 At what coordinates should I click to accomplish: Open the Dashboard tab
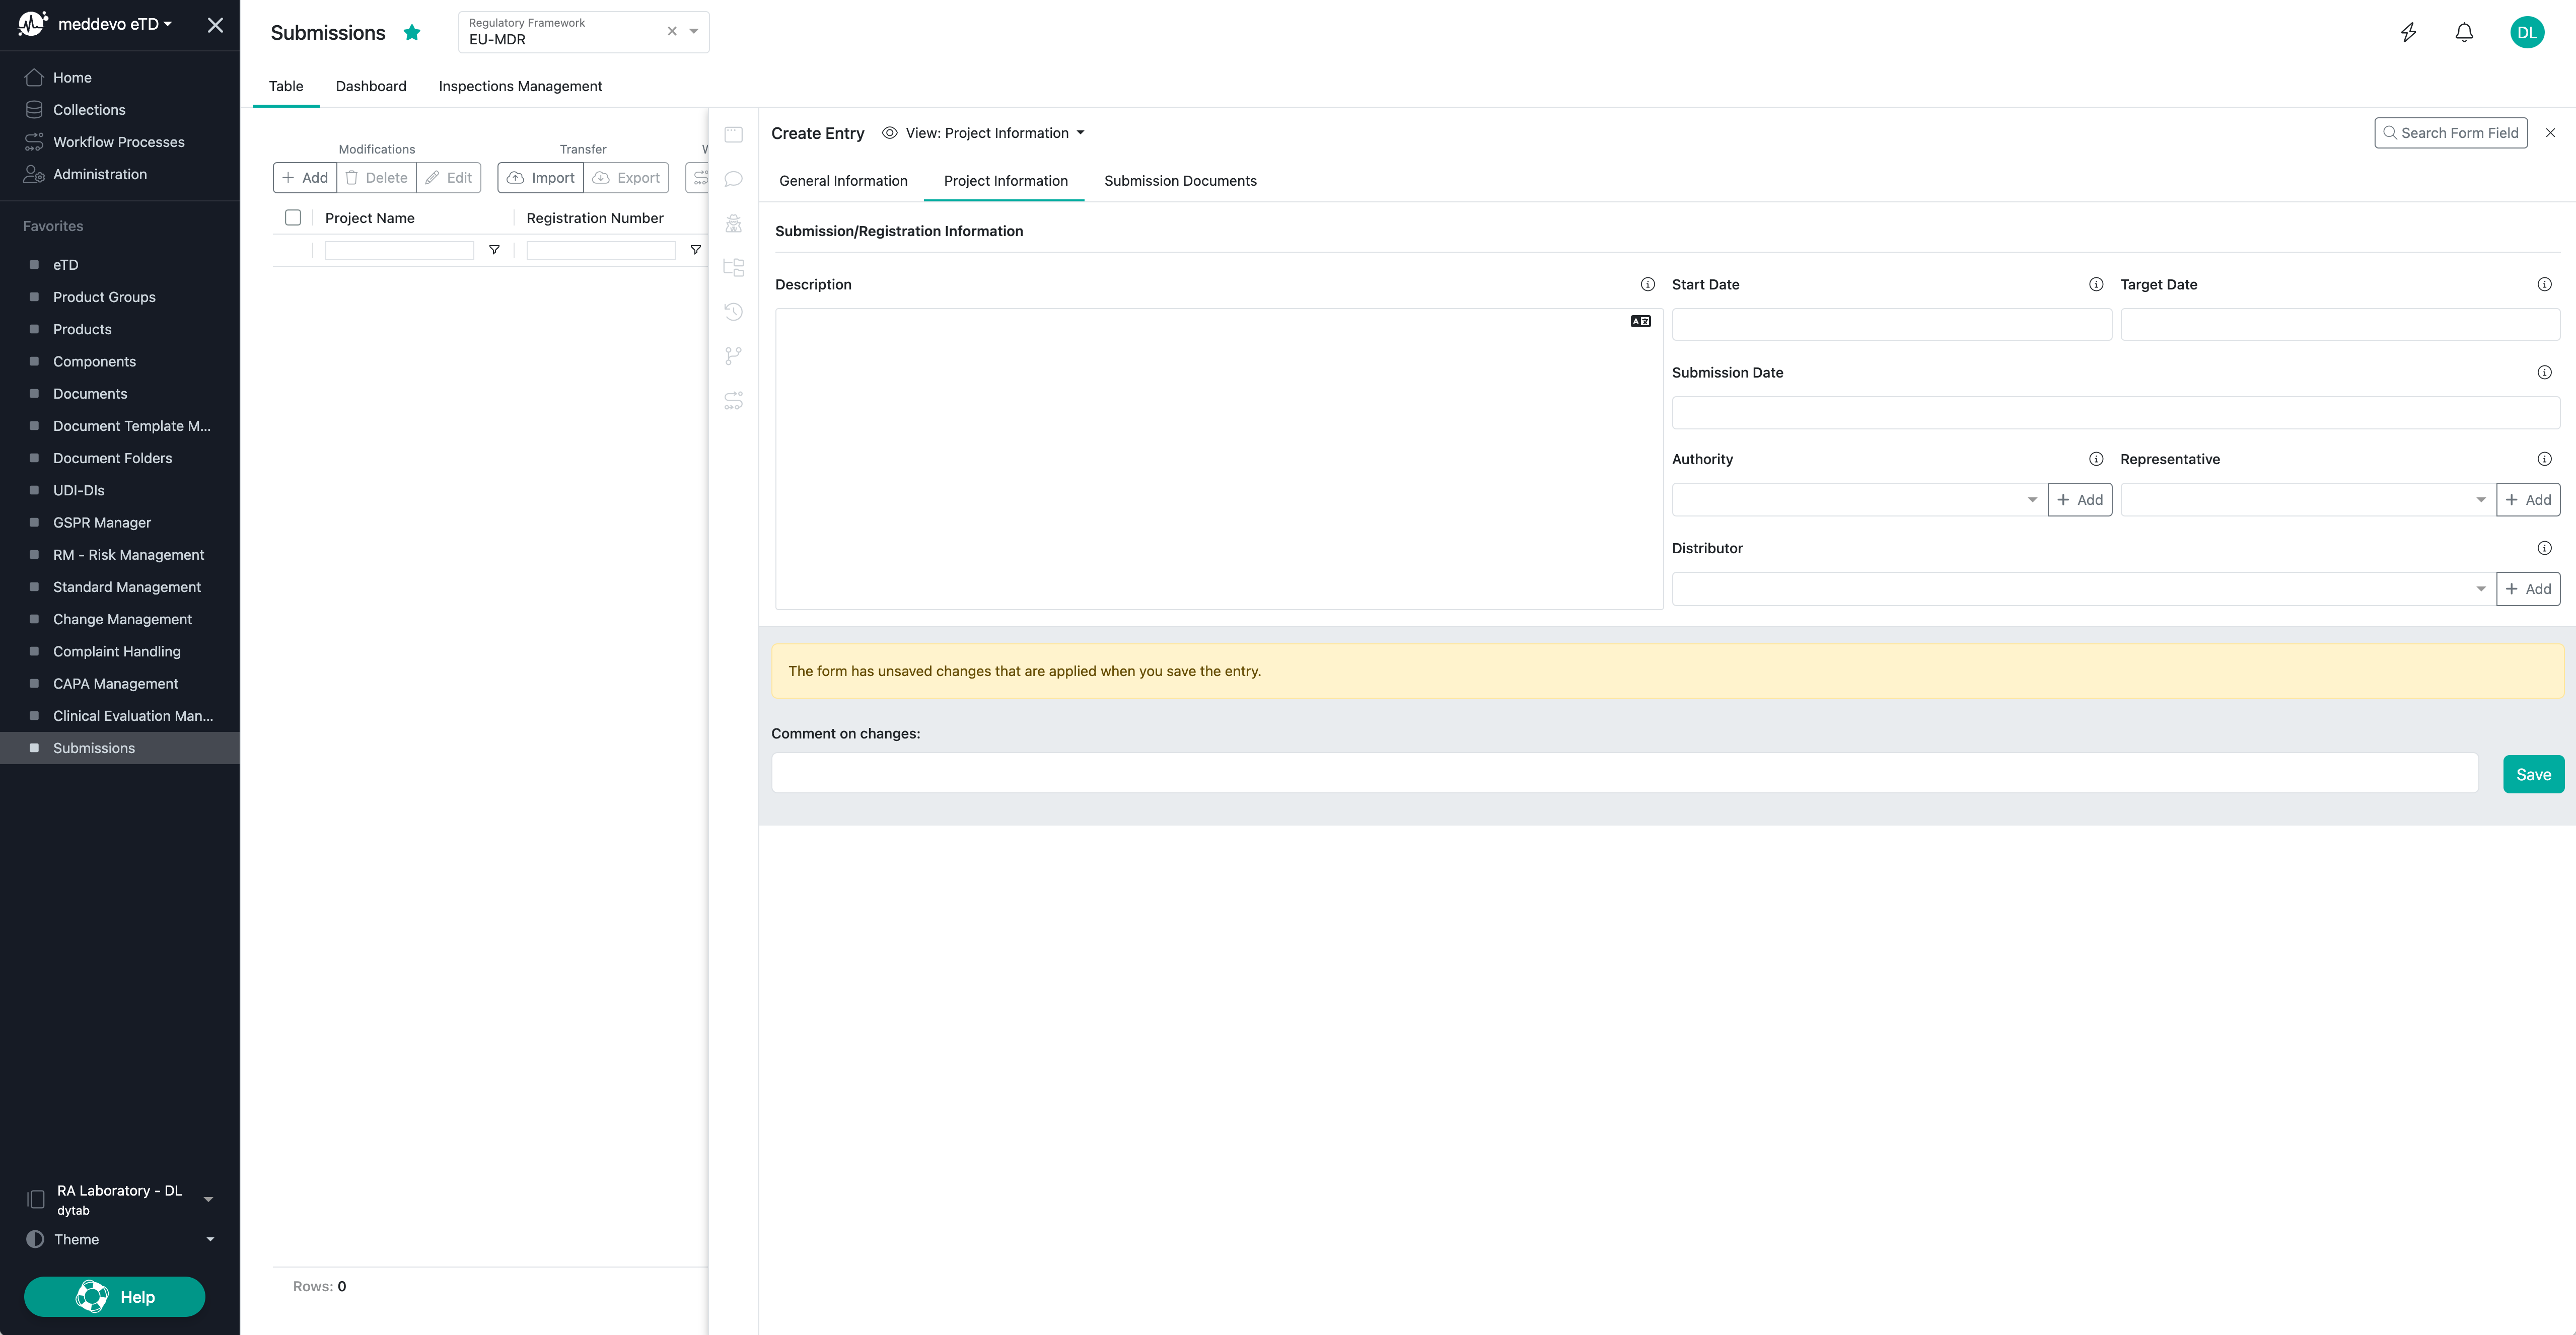pos(371,86)
